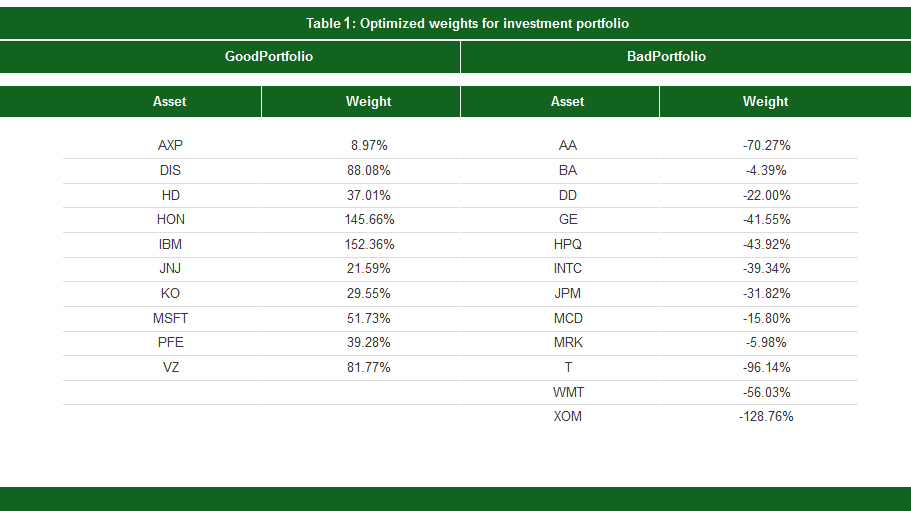This screenshot has width=911, height=511.
Task: Click the table title header
Action: pyautogui.click(x=467, y=23)
